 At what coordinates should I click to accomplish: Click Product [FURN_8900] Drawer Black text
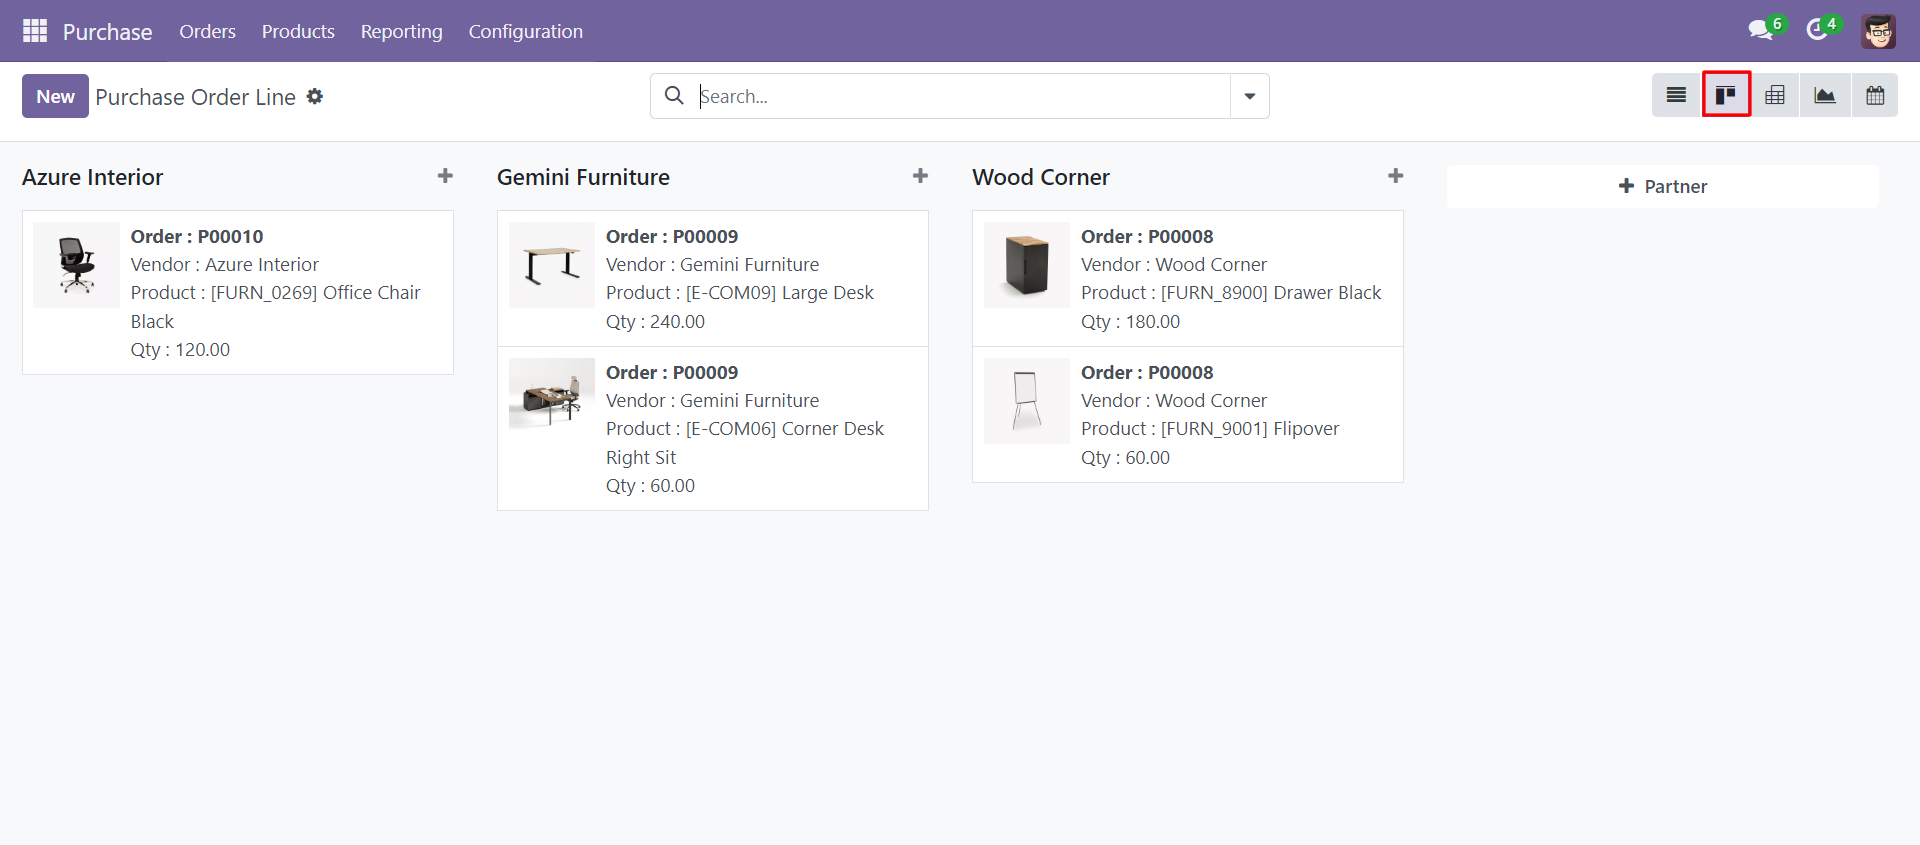[x=1231, y=292]
